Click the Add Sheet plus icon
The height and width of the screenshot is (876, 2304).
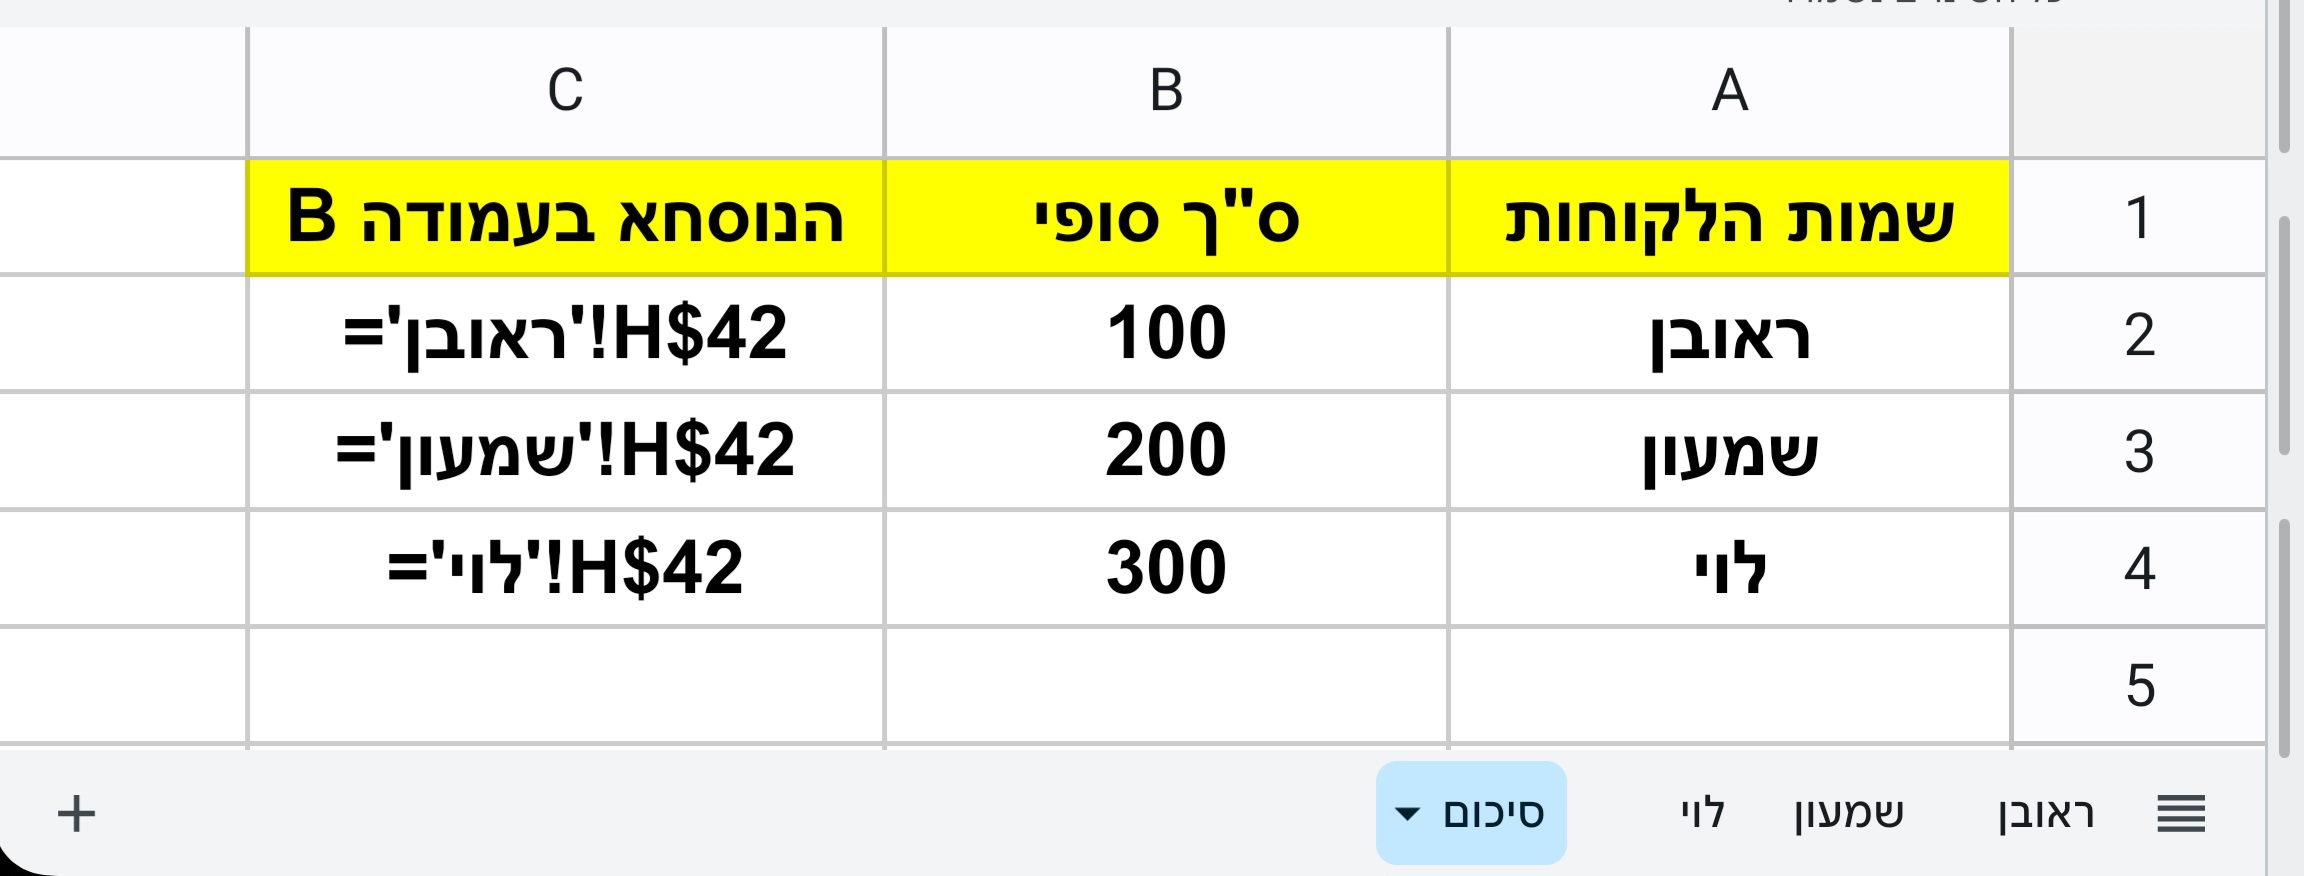point(74,813)
